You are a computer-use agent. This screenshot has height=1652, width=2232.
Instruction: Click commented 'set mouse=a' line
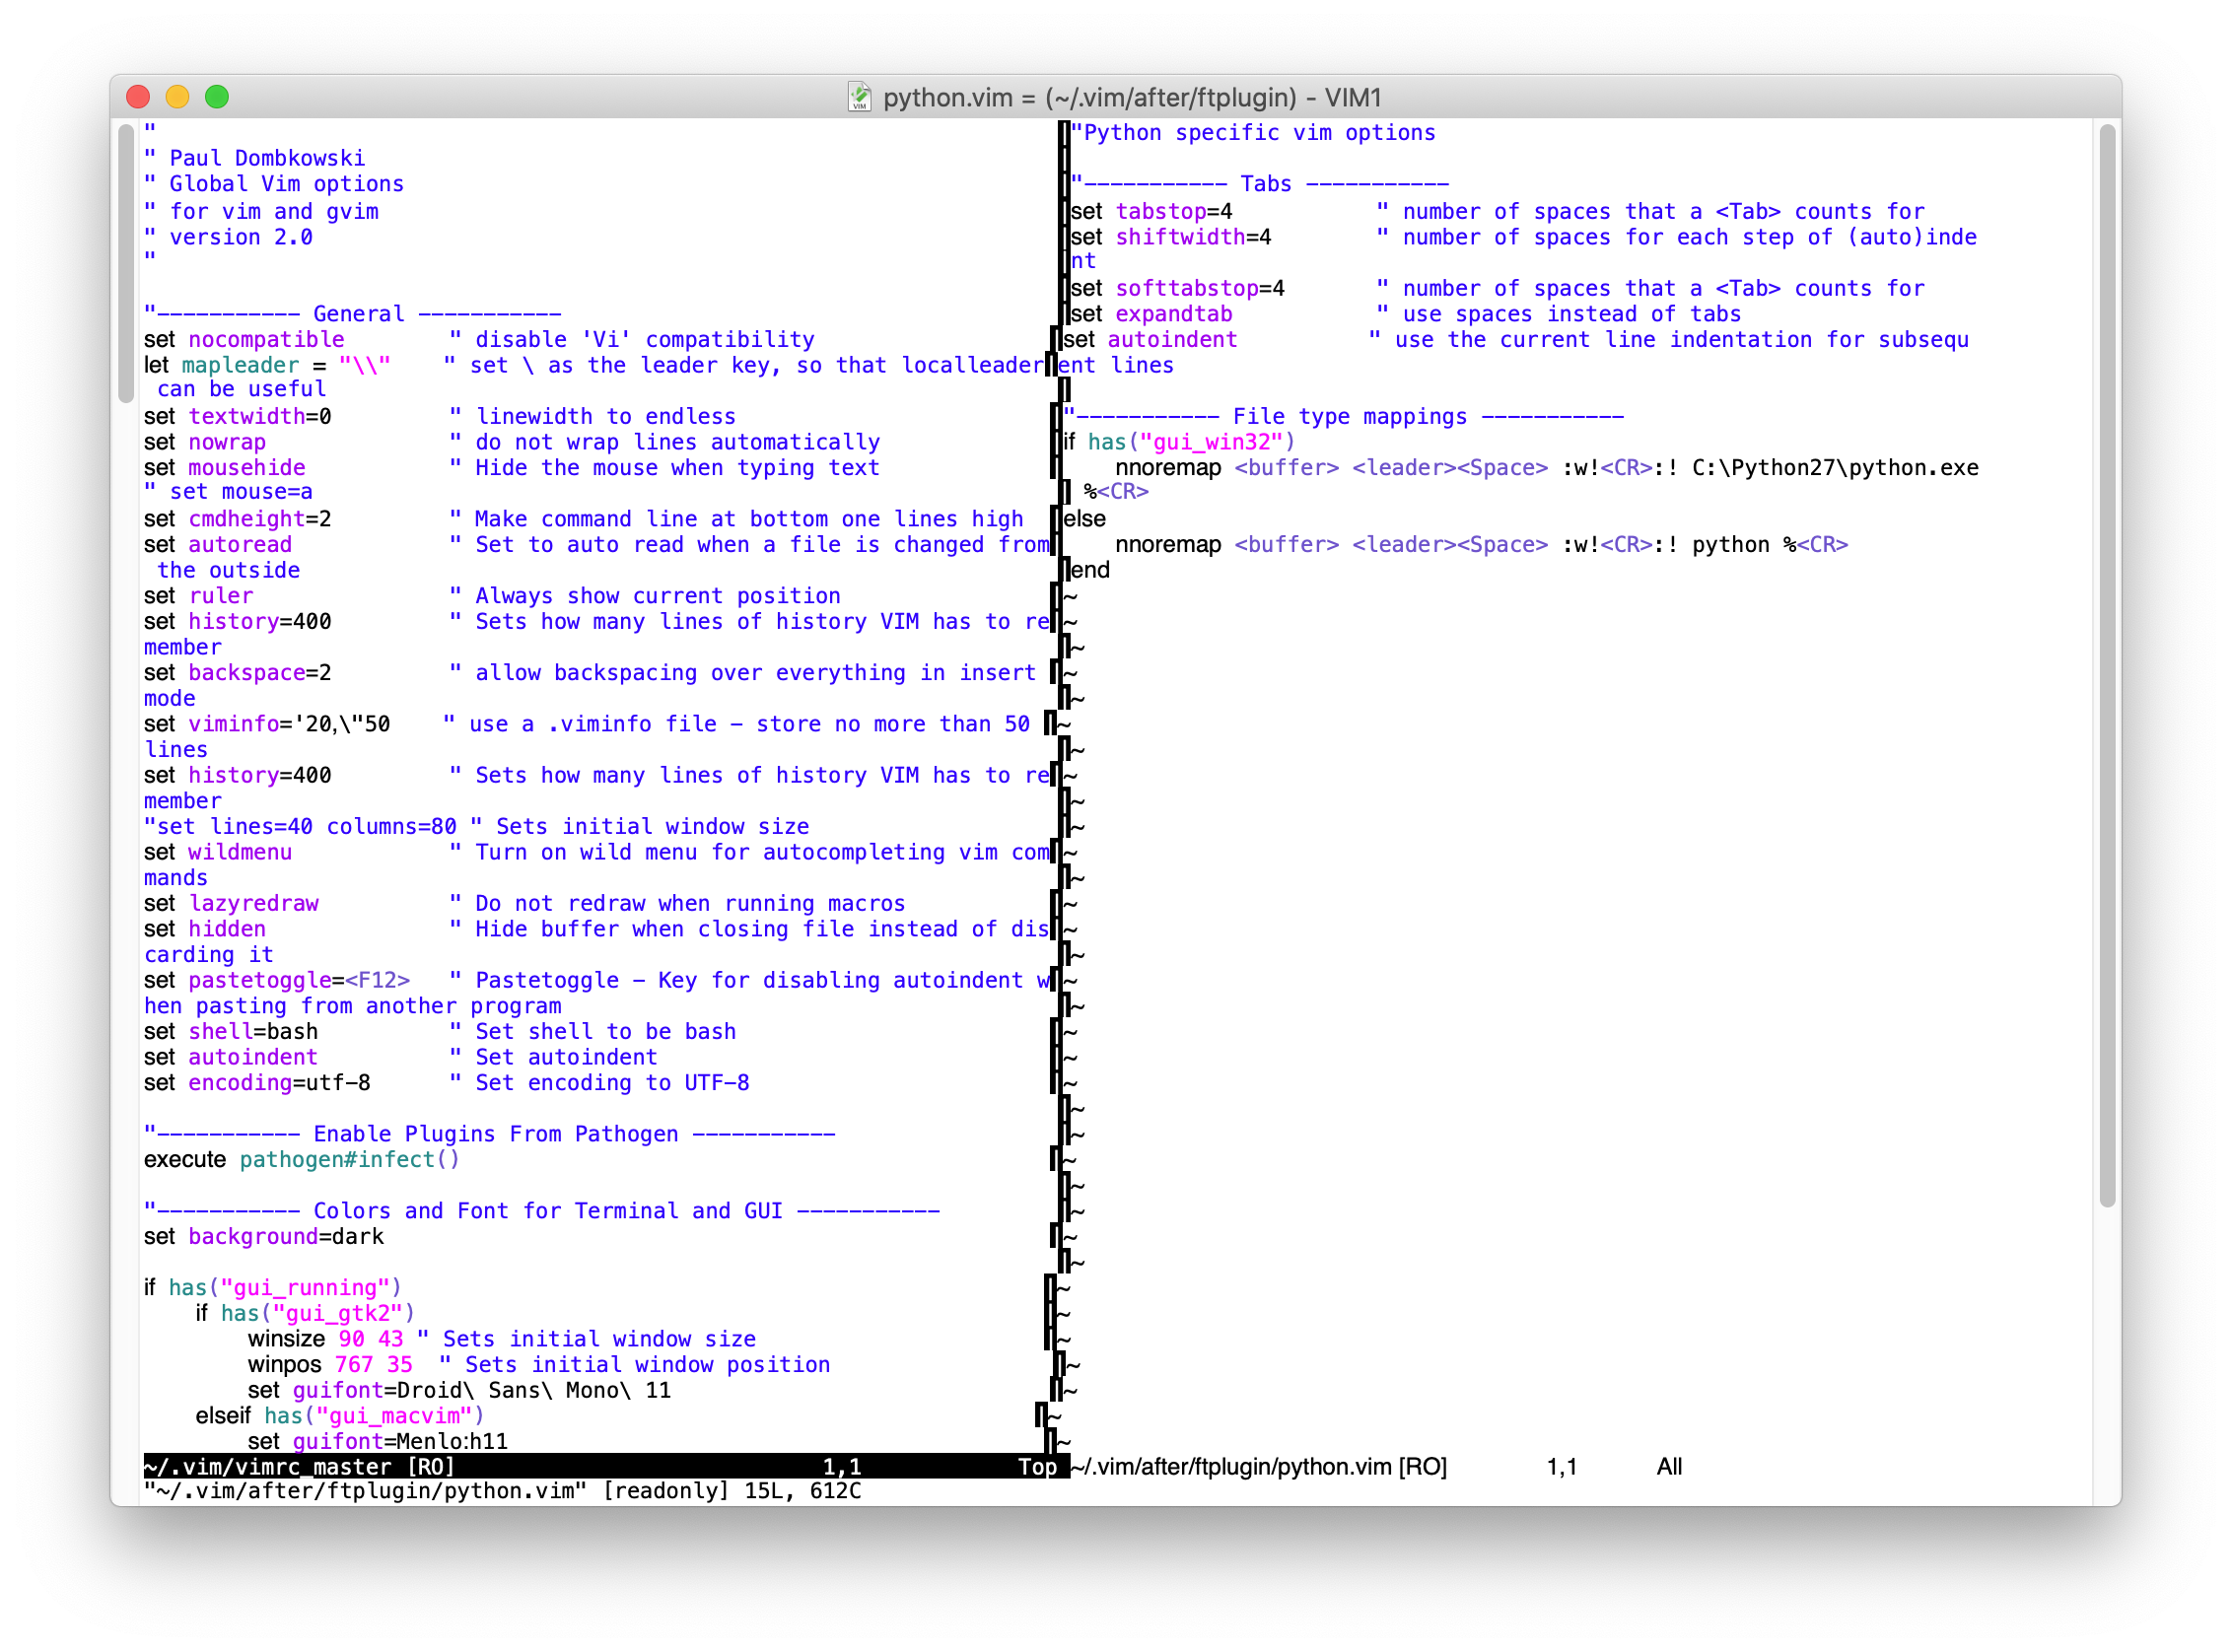(x=229, y=492)
